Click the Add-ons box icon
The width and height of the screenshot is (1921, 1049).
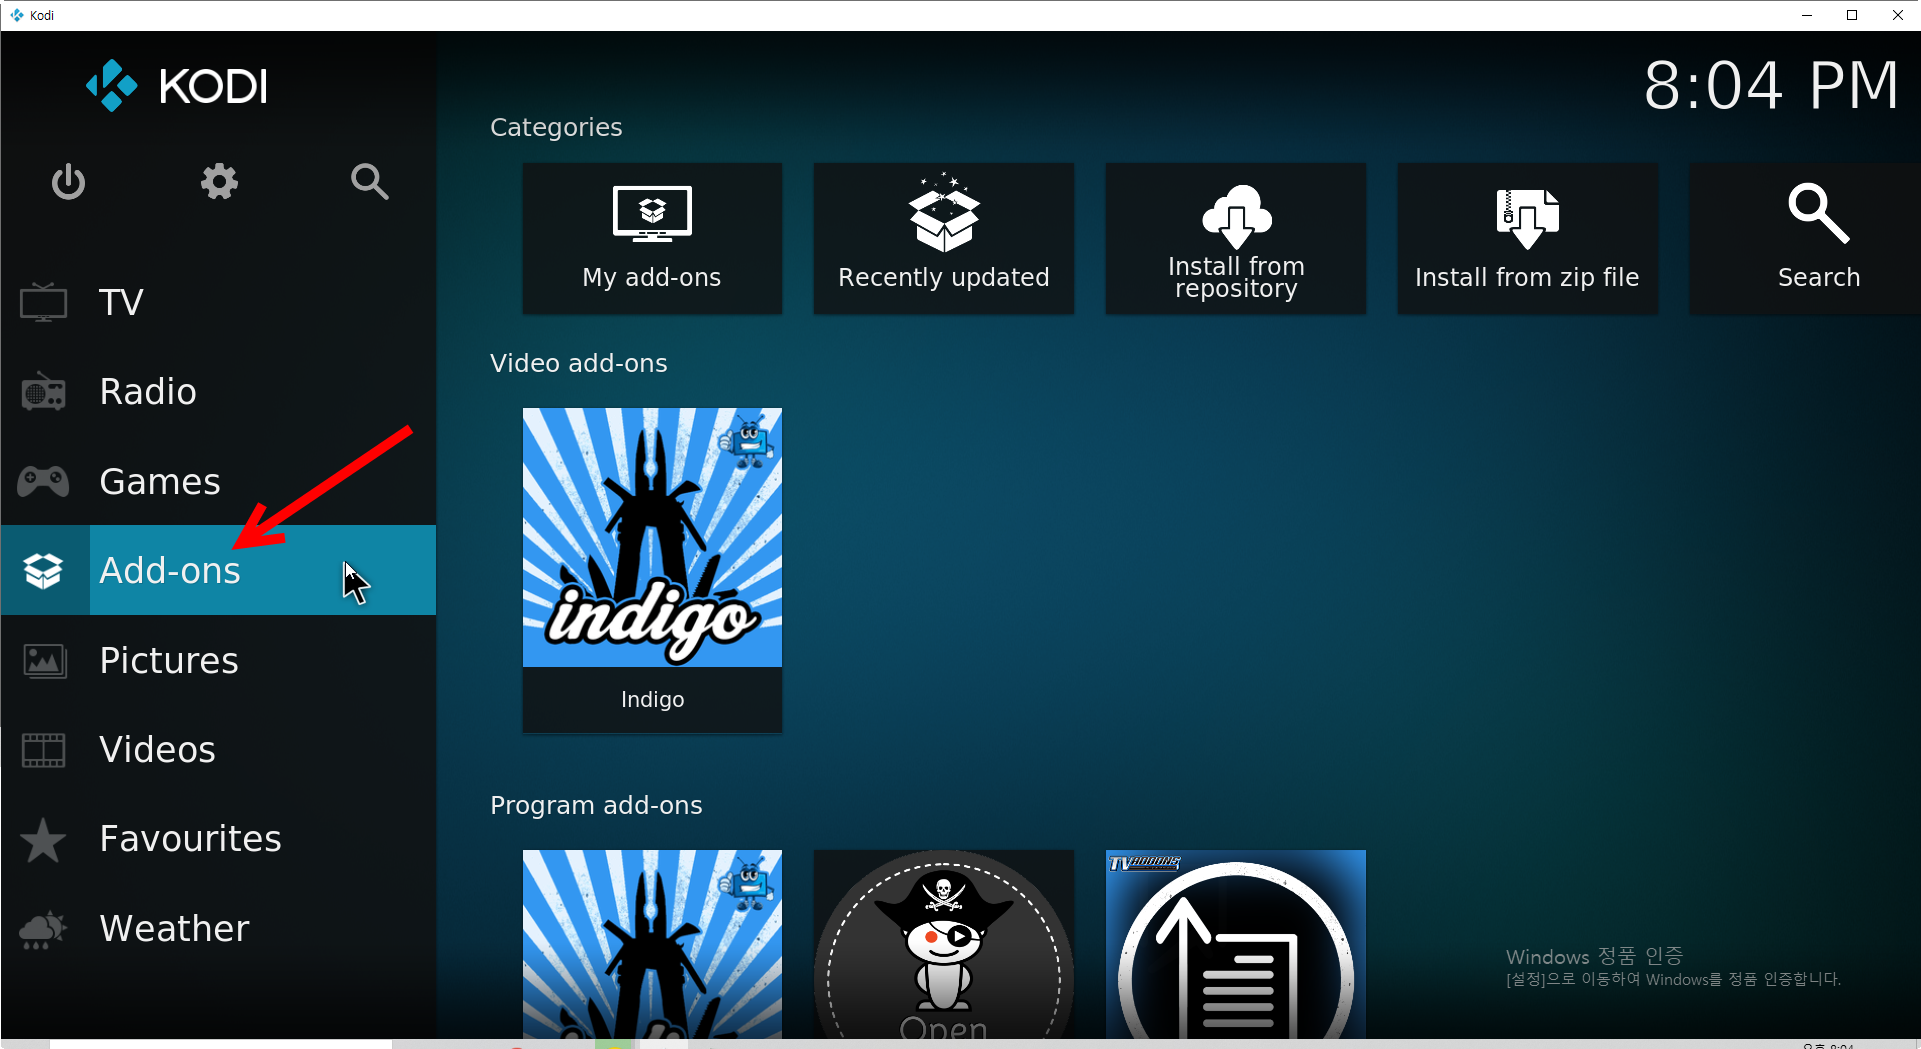(x=44, y=571)
